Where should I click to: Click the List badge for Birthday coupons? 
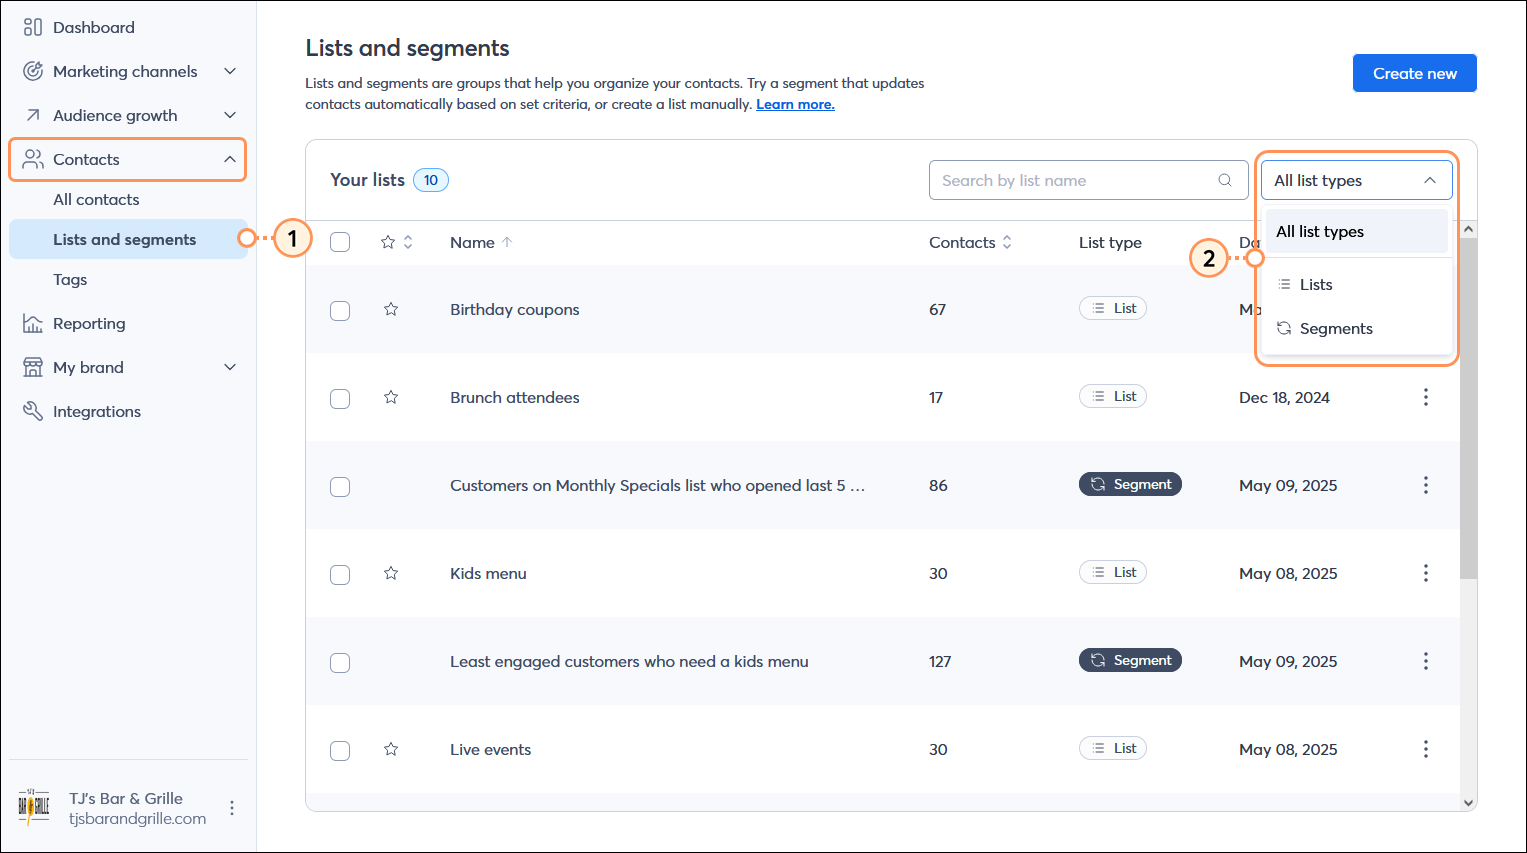click(x=1113, y=308)
